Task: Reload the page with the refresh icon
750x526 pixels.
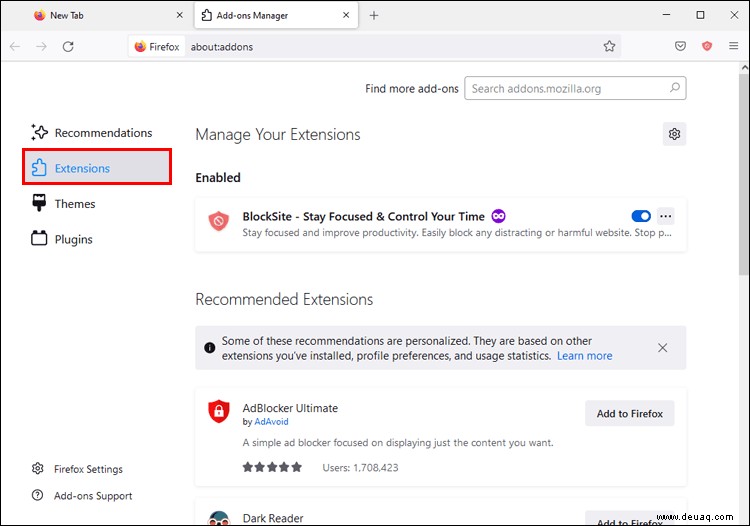Action: click(68, 46)
